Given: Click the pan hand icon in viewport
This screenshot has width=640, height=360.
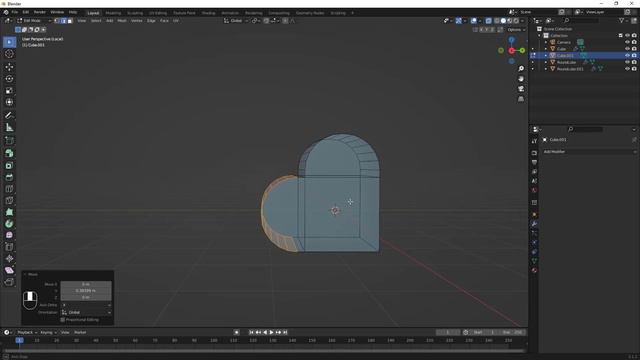Looking at the screenshot, I should (x=521, y=79).
